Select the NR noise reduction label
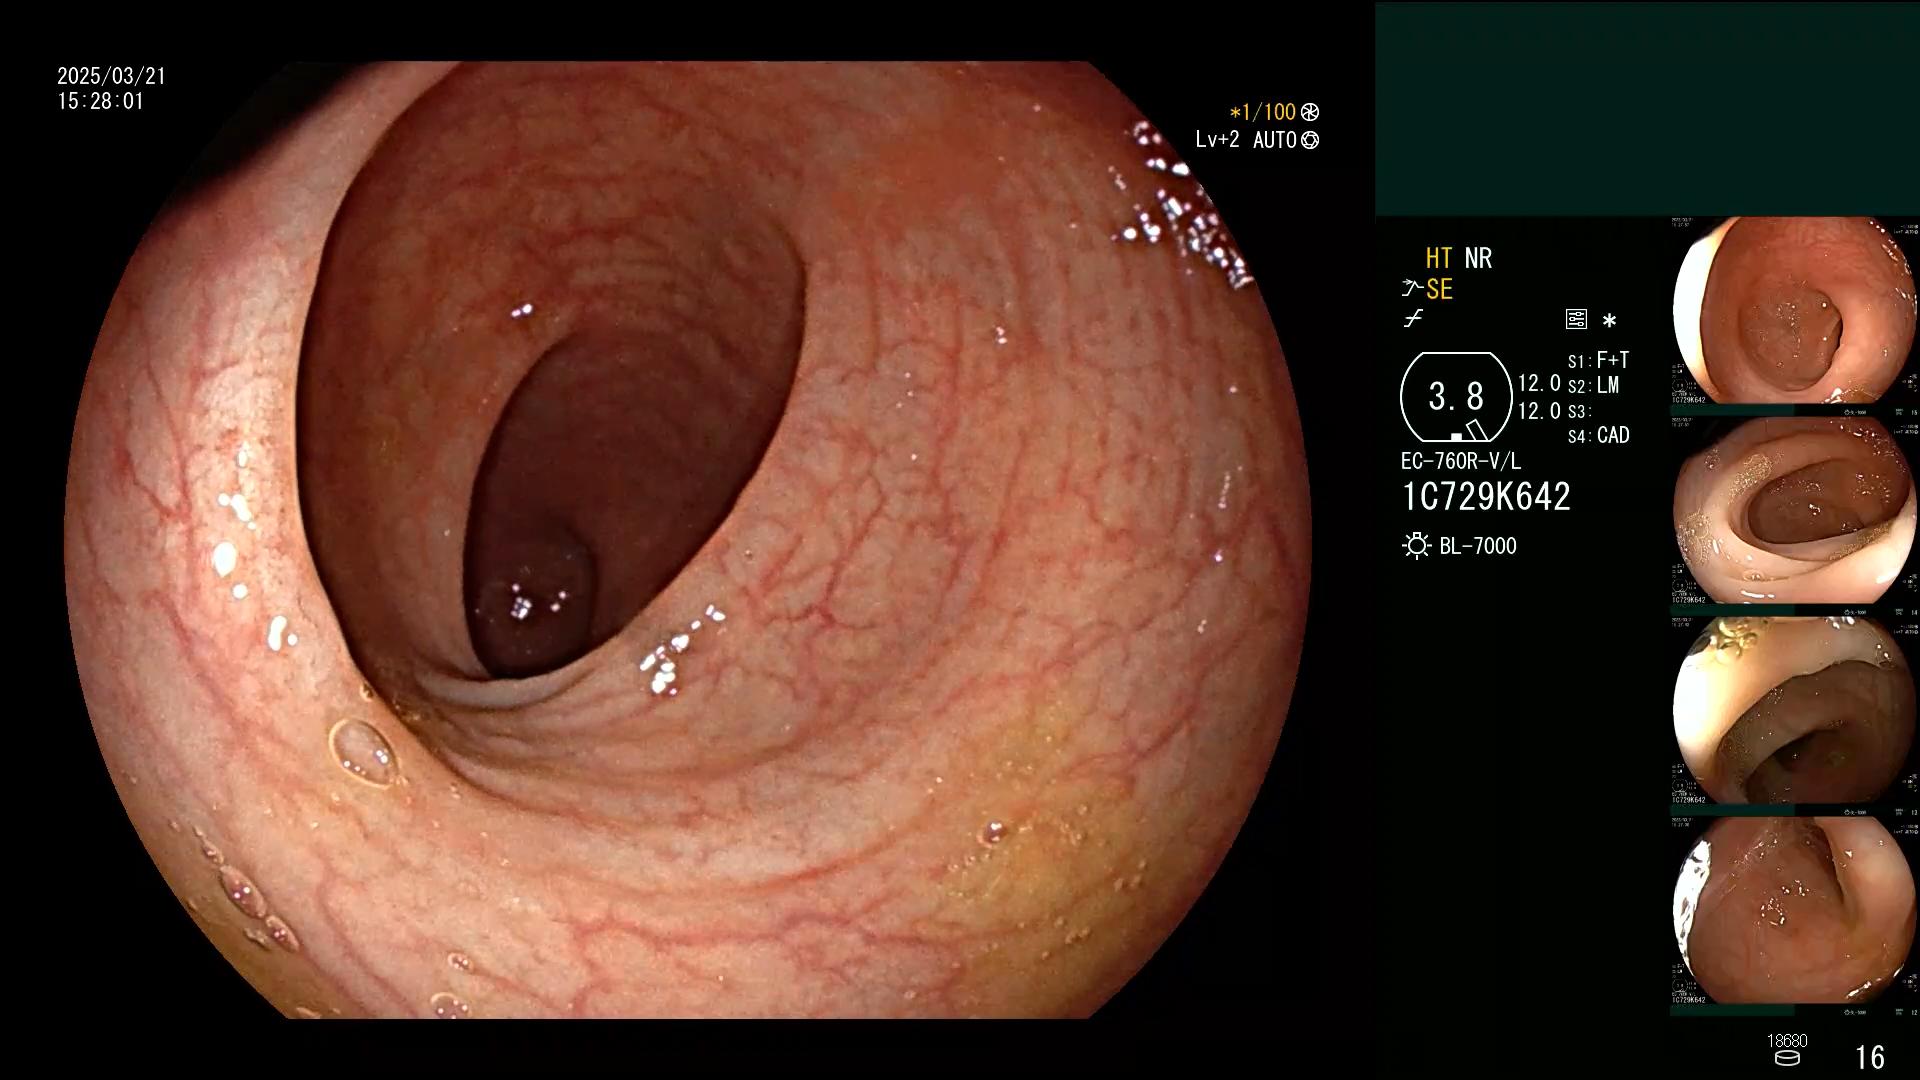1920x1080 pixels. tap(1478, 259)
